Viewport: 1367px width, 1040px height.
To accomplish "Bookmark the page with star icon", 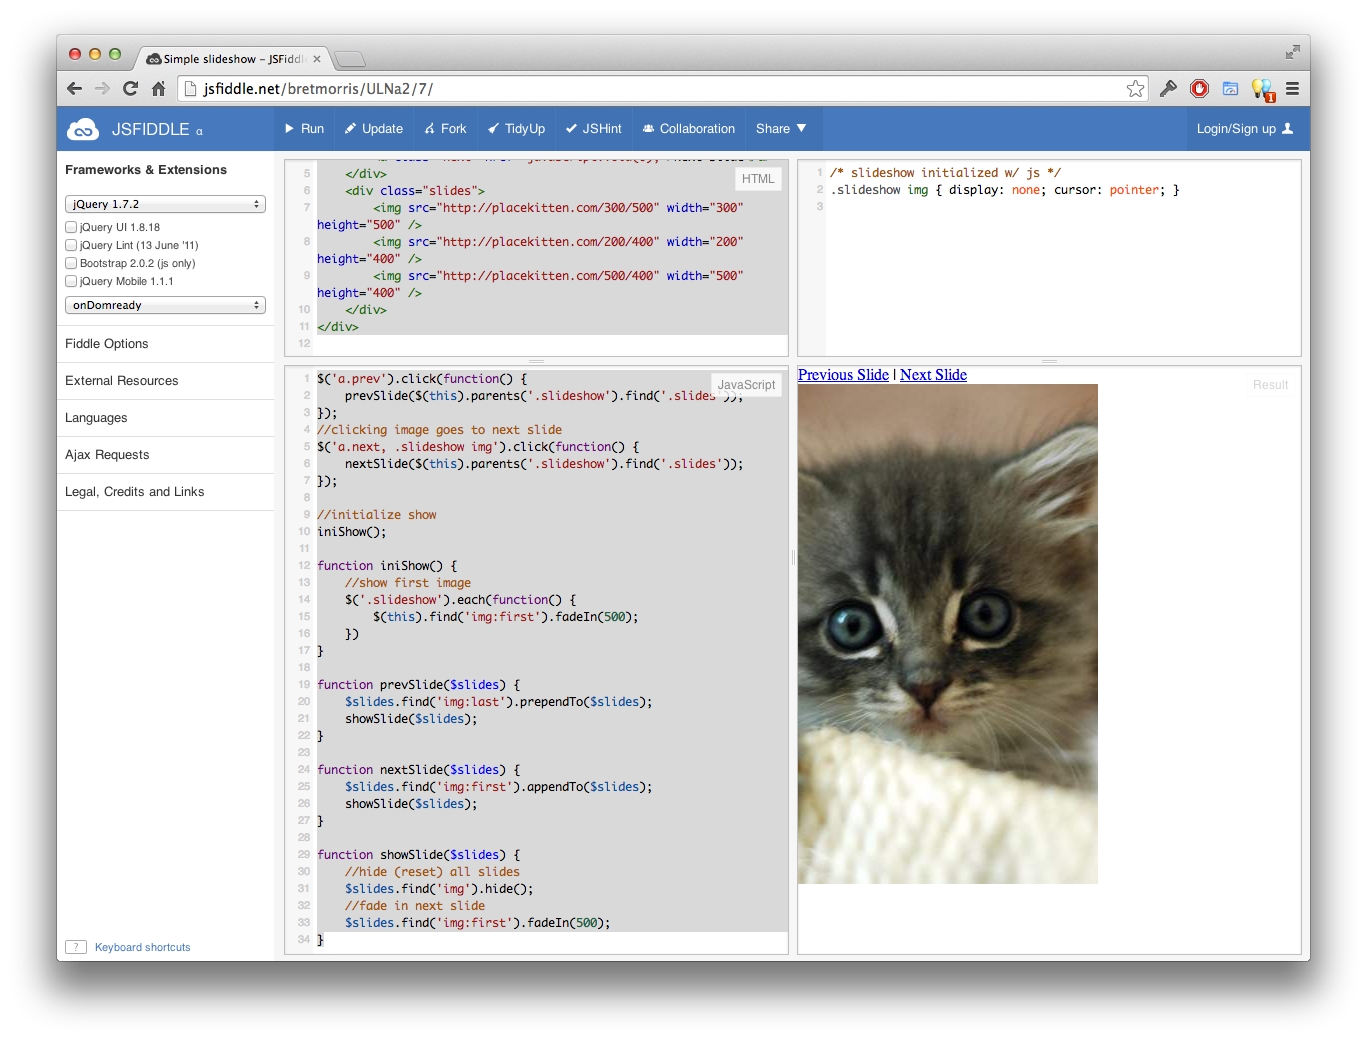I will coord(1135,89).
